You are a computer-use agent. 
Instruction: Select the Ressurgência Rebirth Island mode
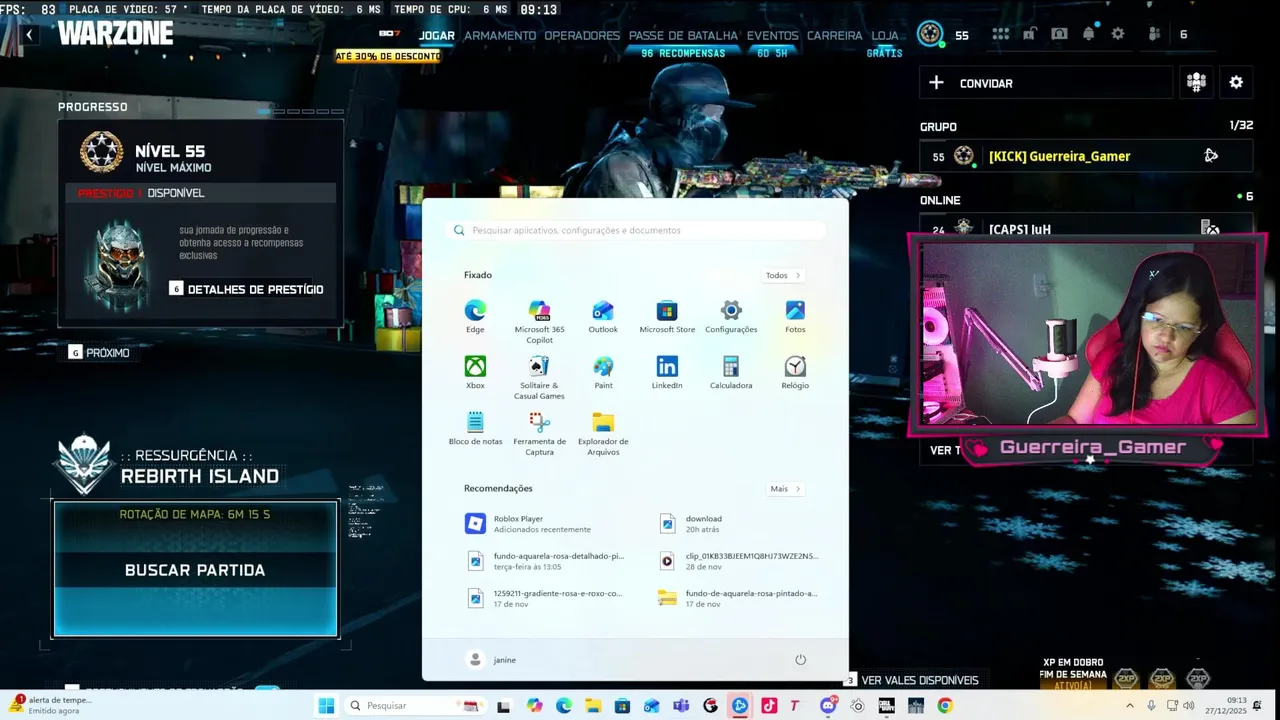(x=167, y=467)
